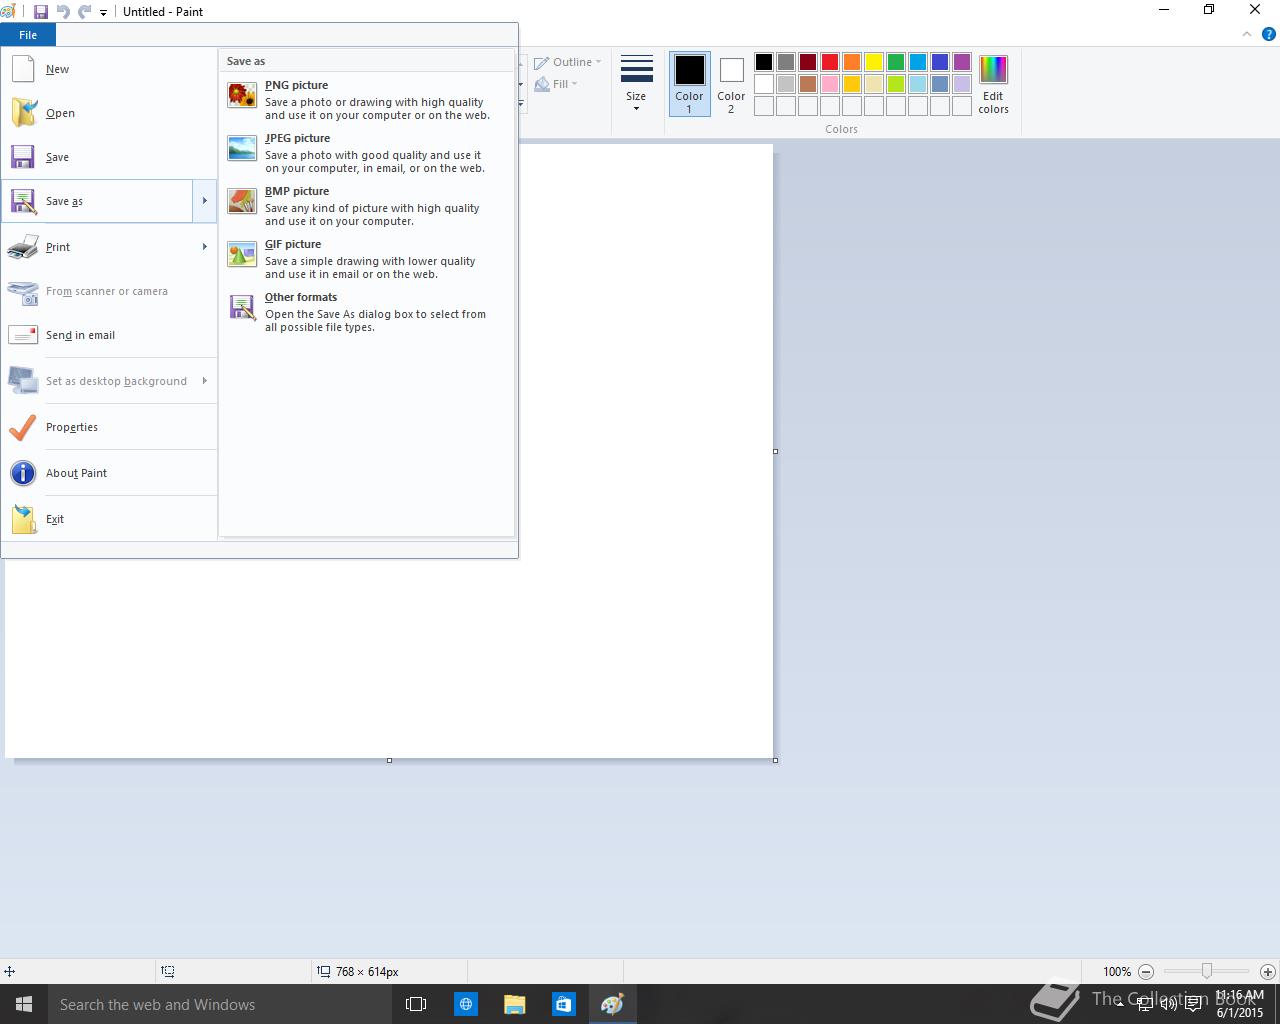Click the Open folder icon
The width and height of the screenshot is (1280, 1024).
pyautogui.click(x=23, y=113)
